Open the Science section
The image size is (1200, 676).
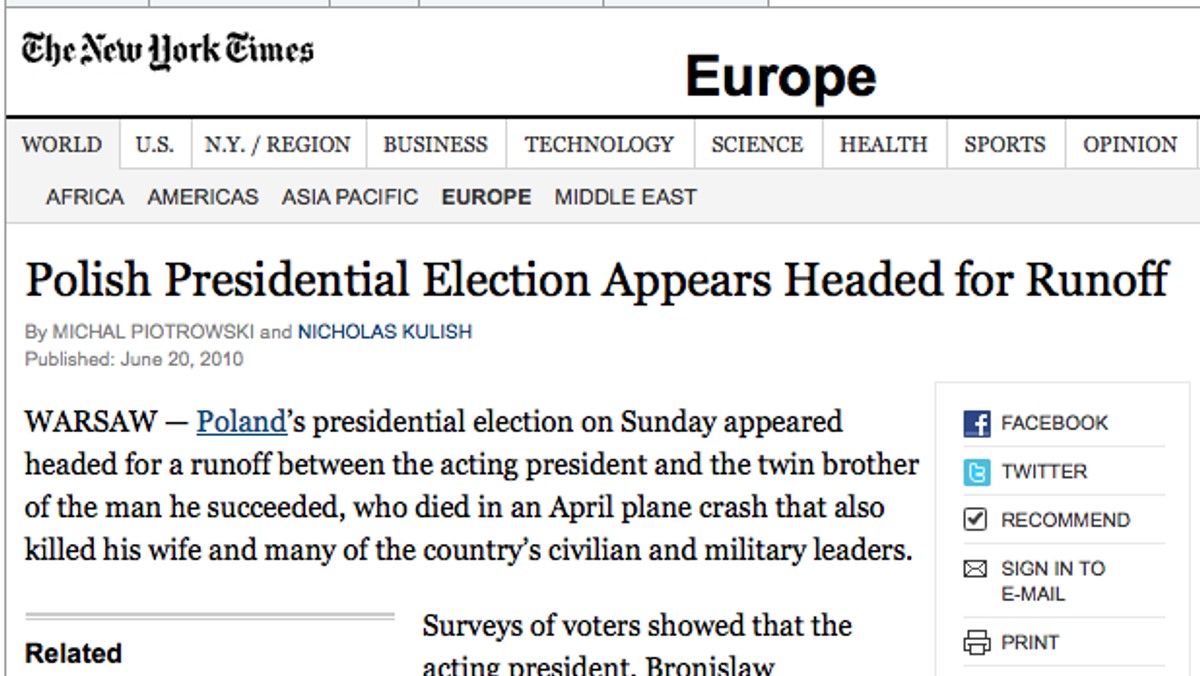tap(757, 144)
